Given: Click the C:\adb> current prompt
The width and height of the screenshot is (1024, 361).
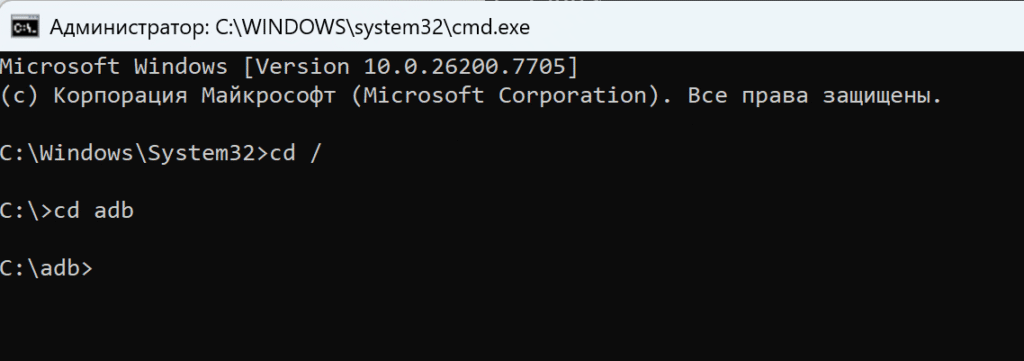Looking at the screenshot, I should (x=47, y=268).
